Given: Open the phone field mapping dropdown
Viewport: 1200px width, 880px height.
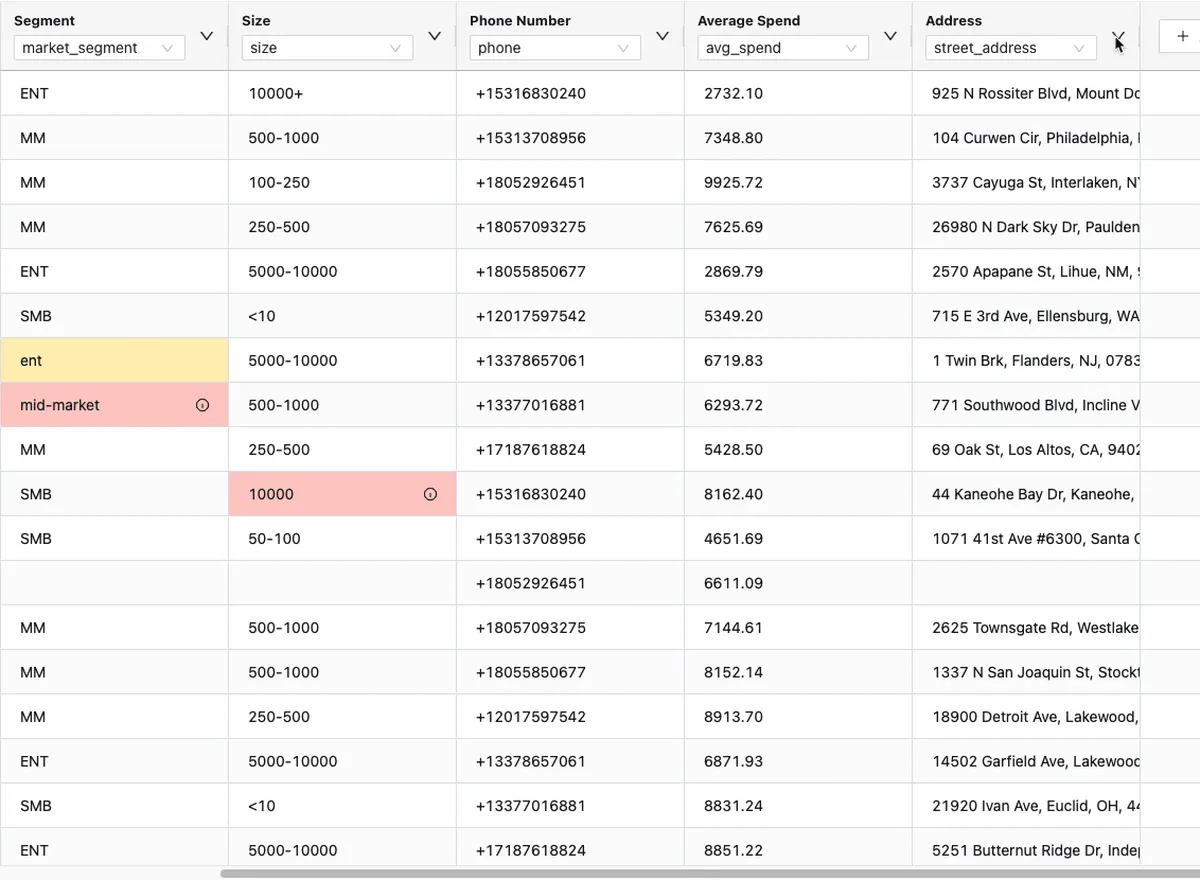Looking at the screenshot, I should click(x=555, y=48).
